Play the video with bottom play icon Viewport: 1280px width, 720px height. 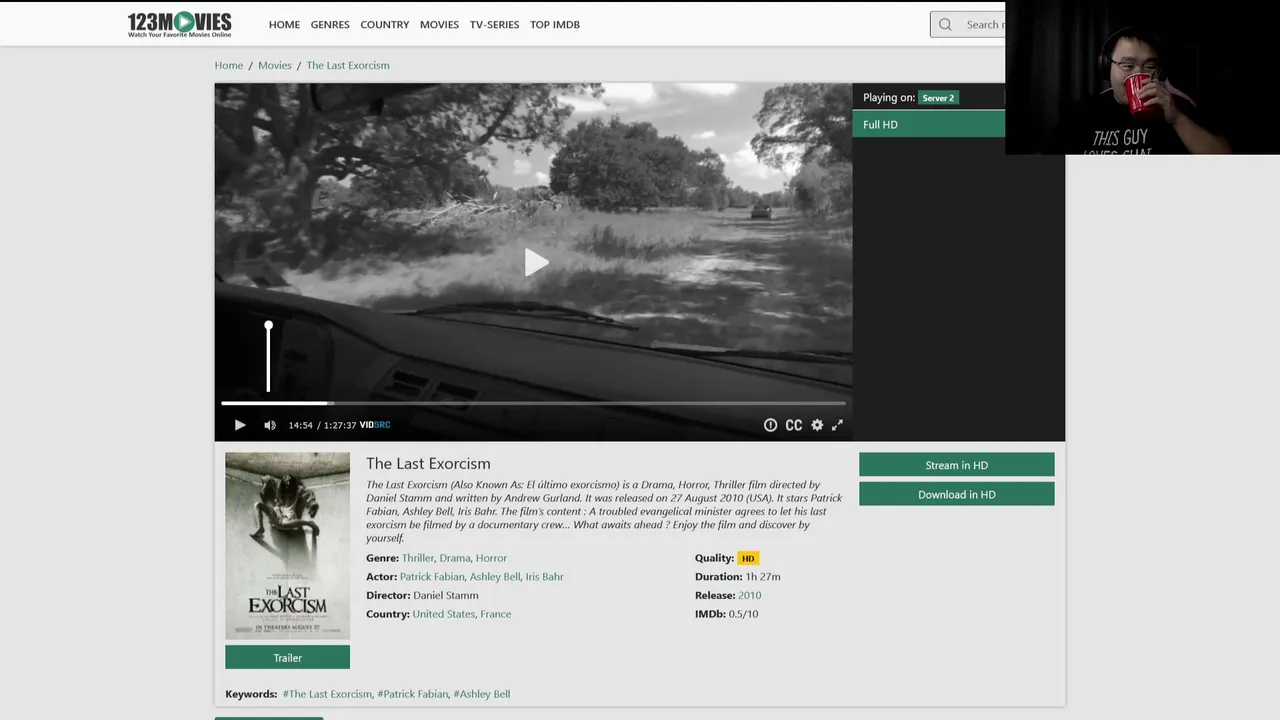240,425
